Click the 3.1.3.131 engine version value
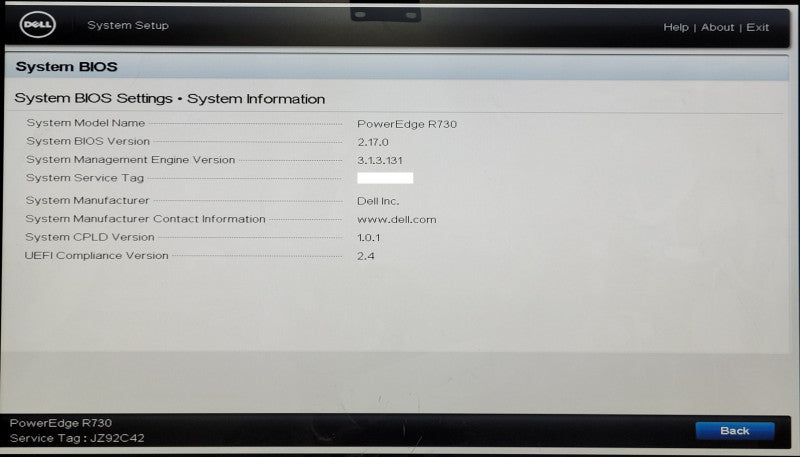 tap(380, 161)
